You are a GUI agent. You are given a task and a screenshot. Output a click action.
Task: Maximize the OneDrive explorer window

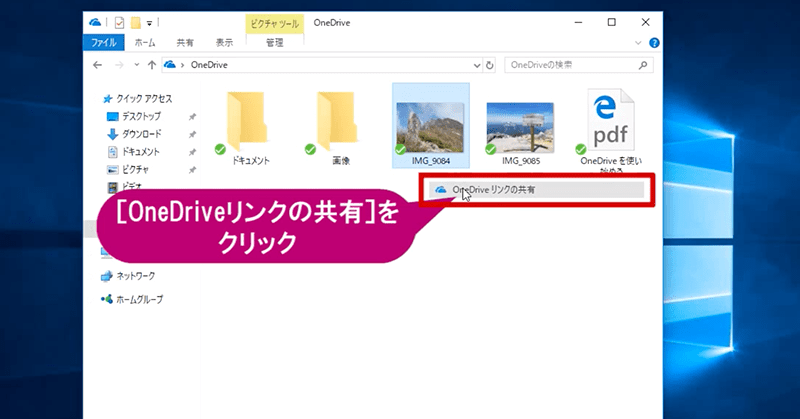point(611,22)
